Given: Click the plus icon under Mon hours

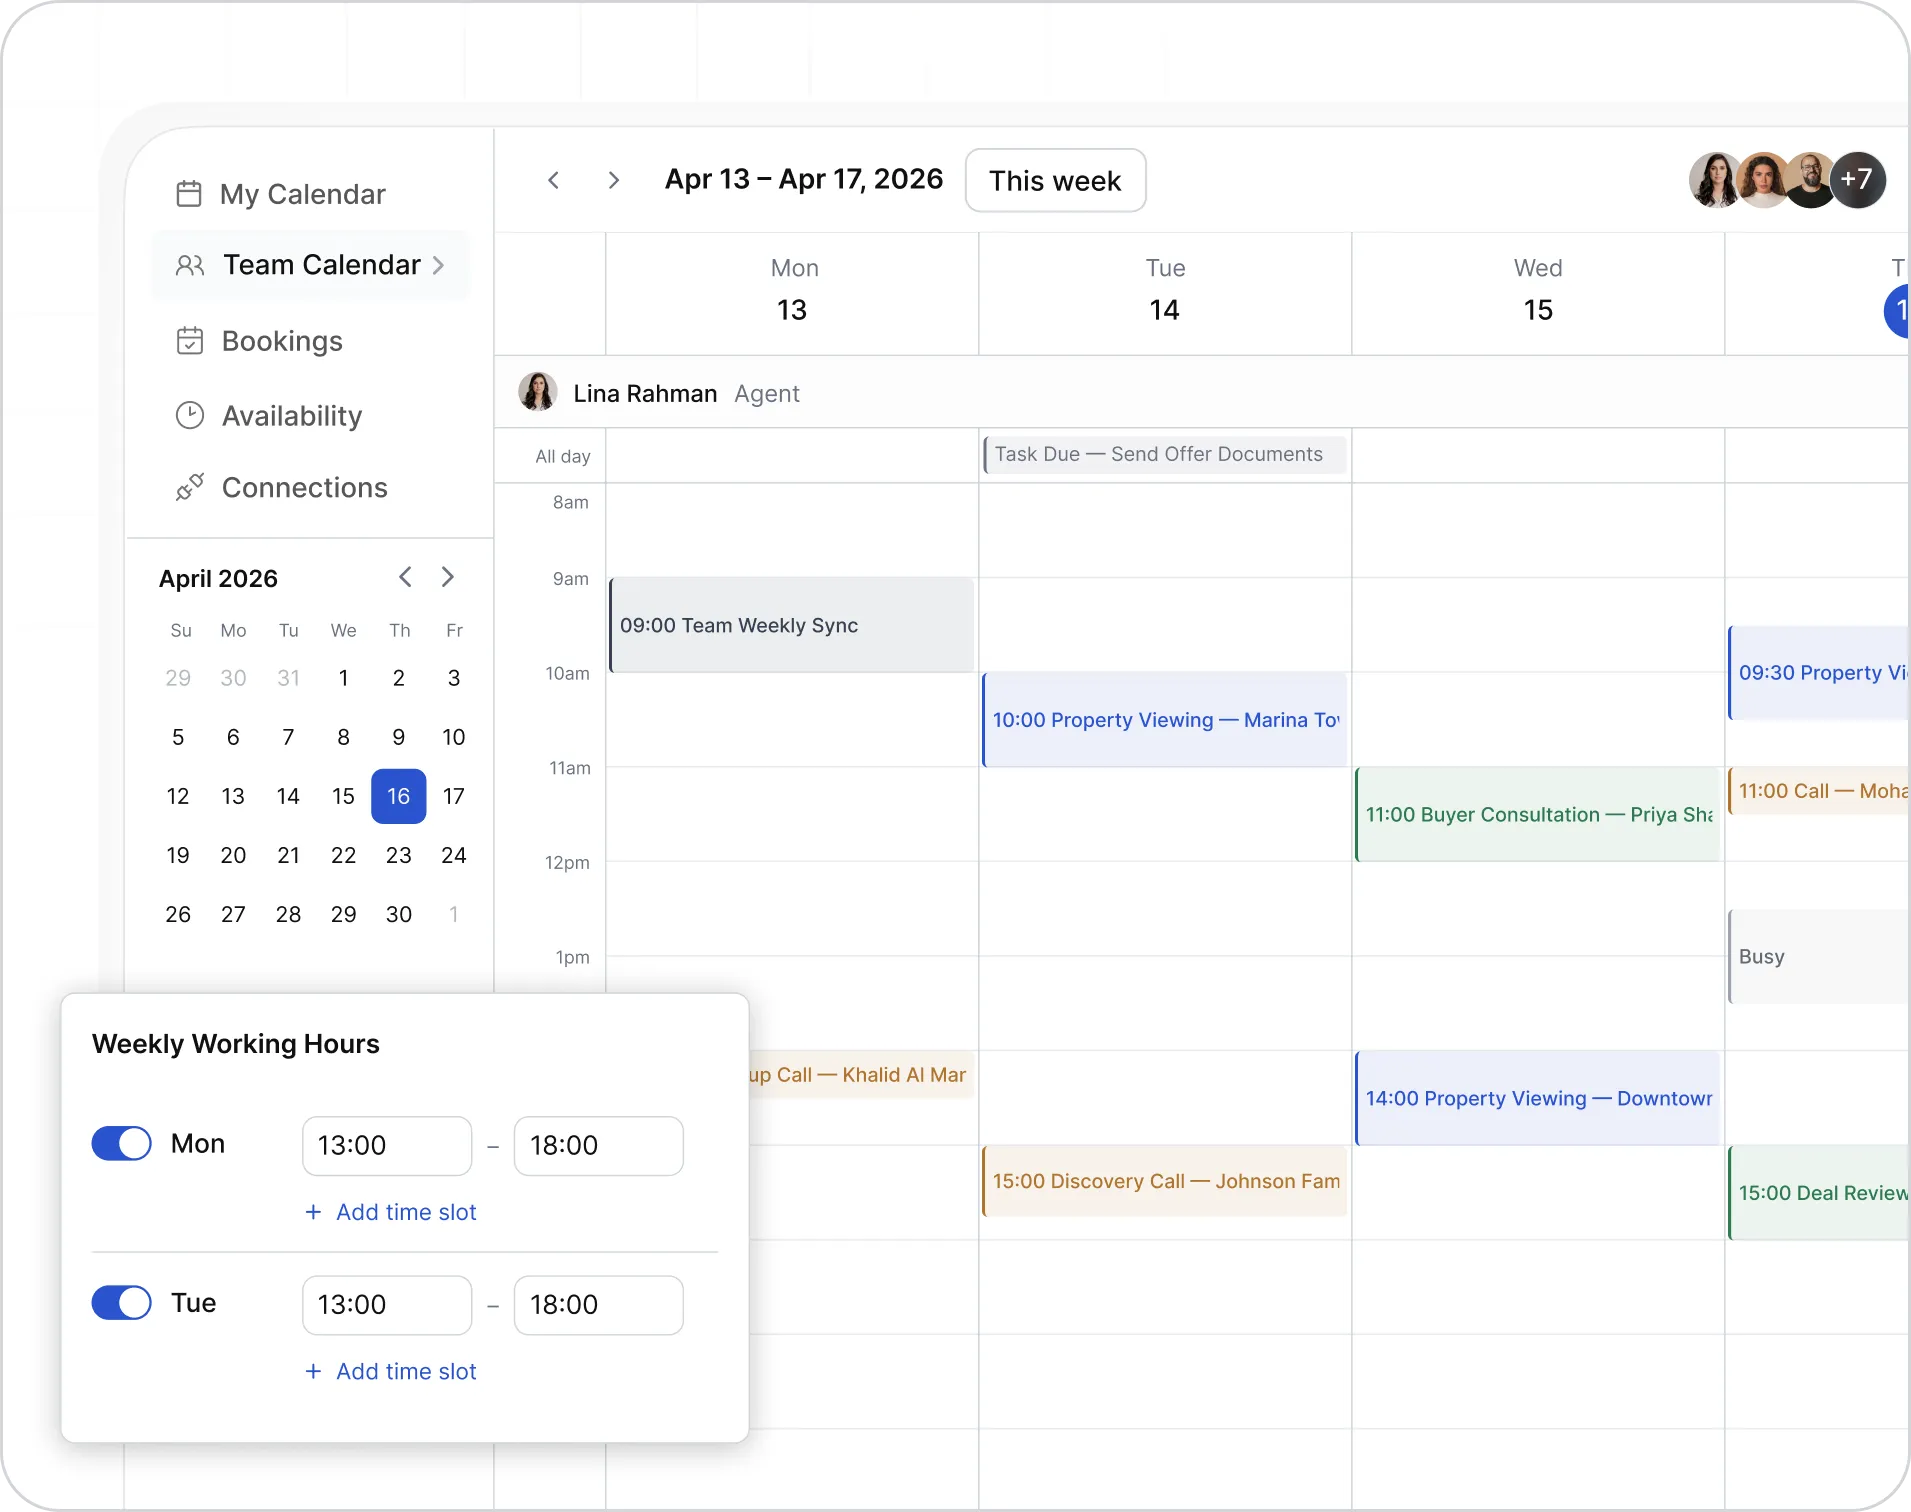Looking at the screenshot, I should click(x=313, y=1212).
